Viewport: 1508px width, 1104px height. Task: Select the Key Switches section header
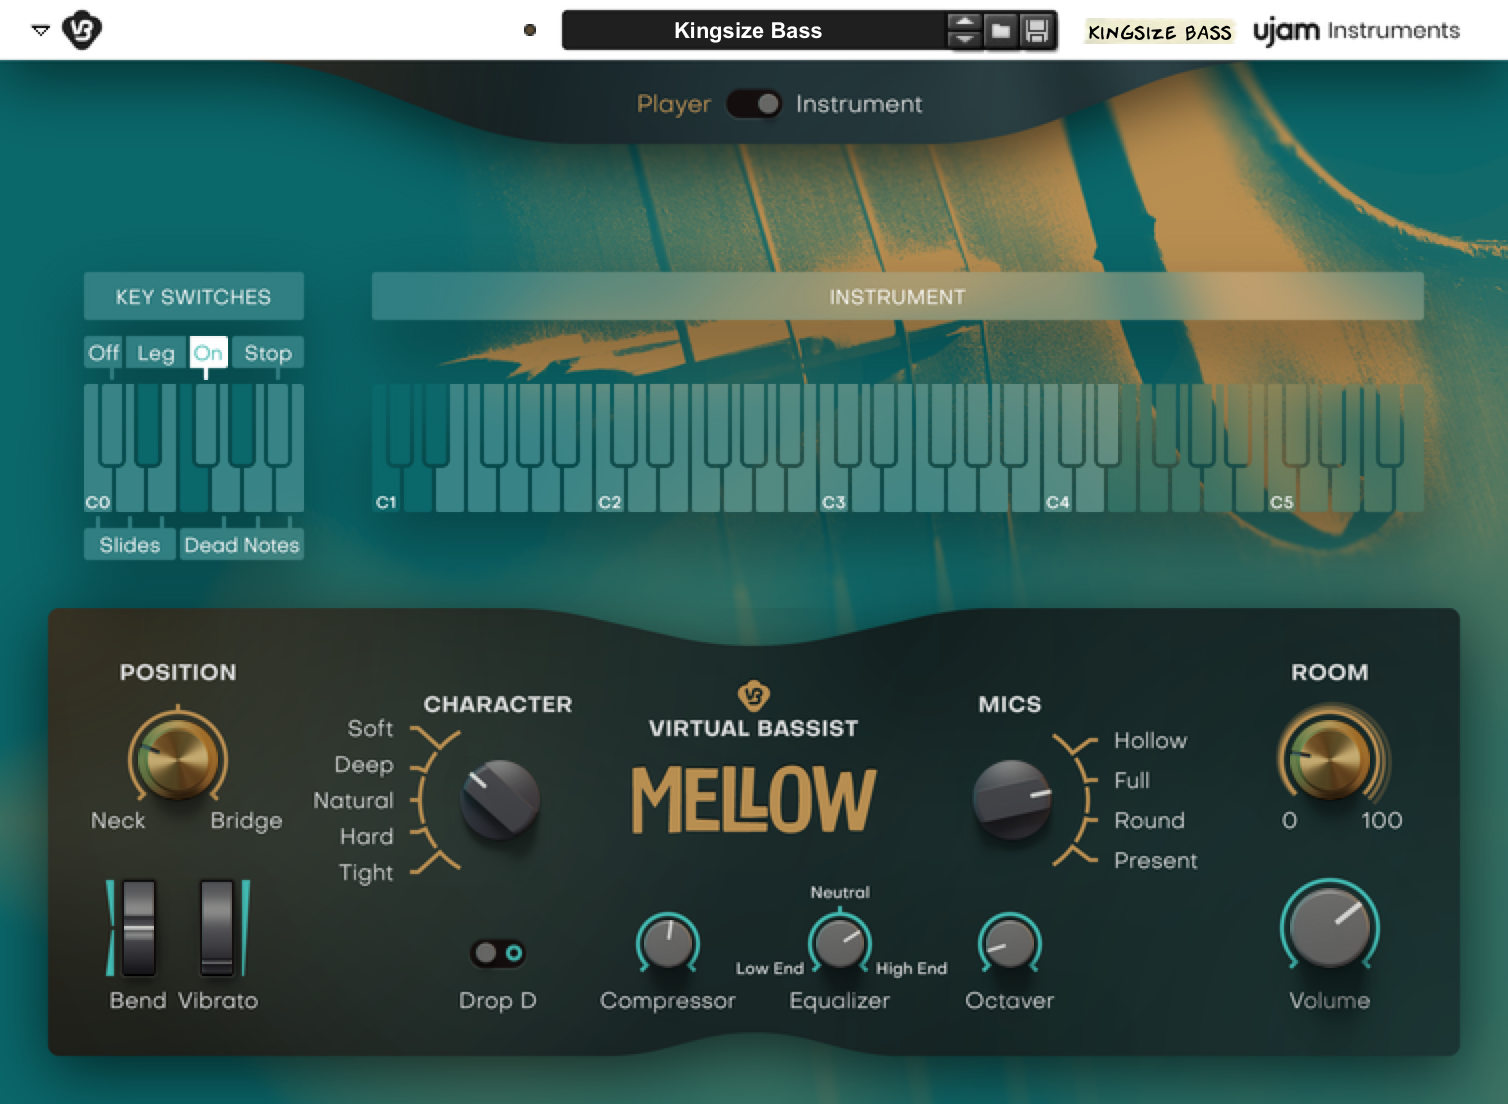193,296
